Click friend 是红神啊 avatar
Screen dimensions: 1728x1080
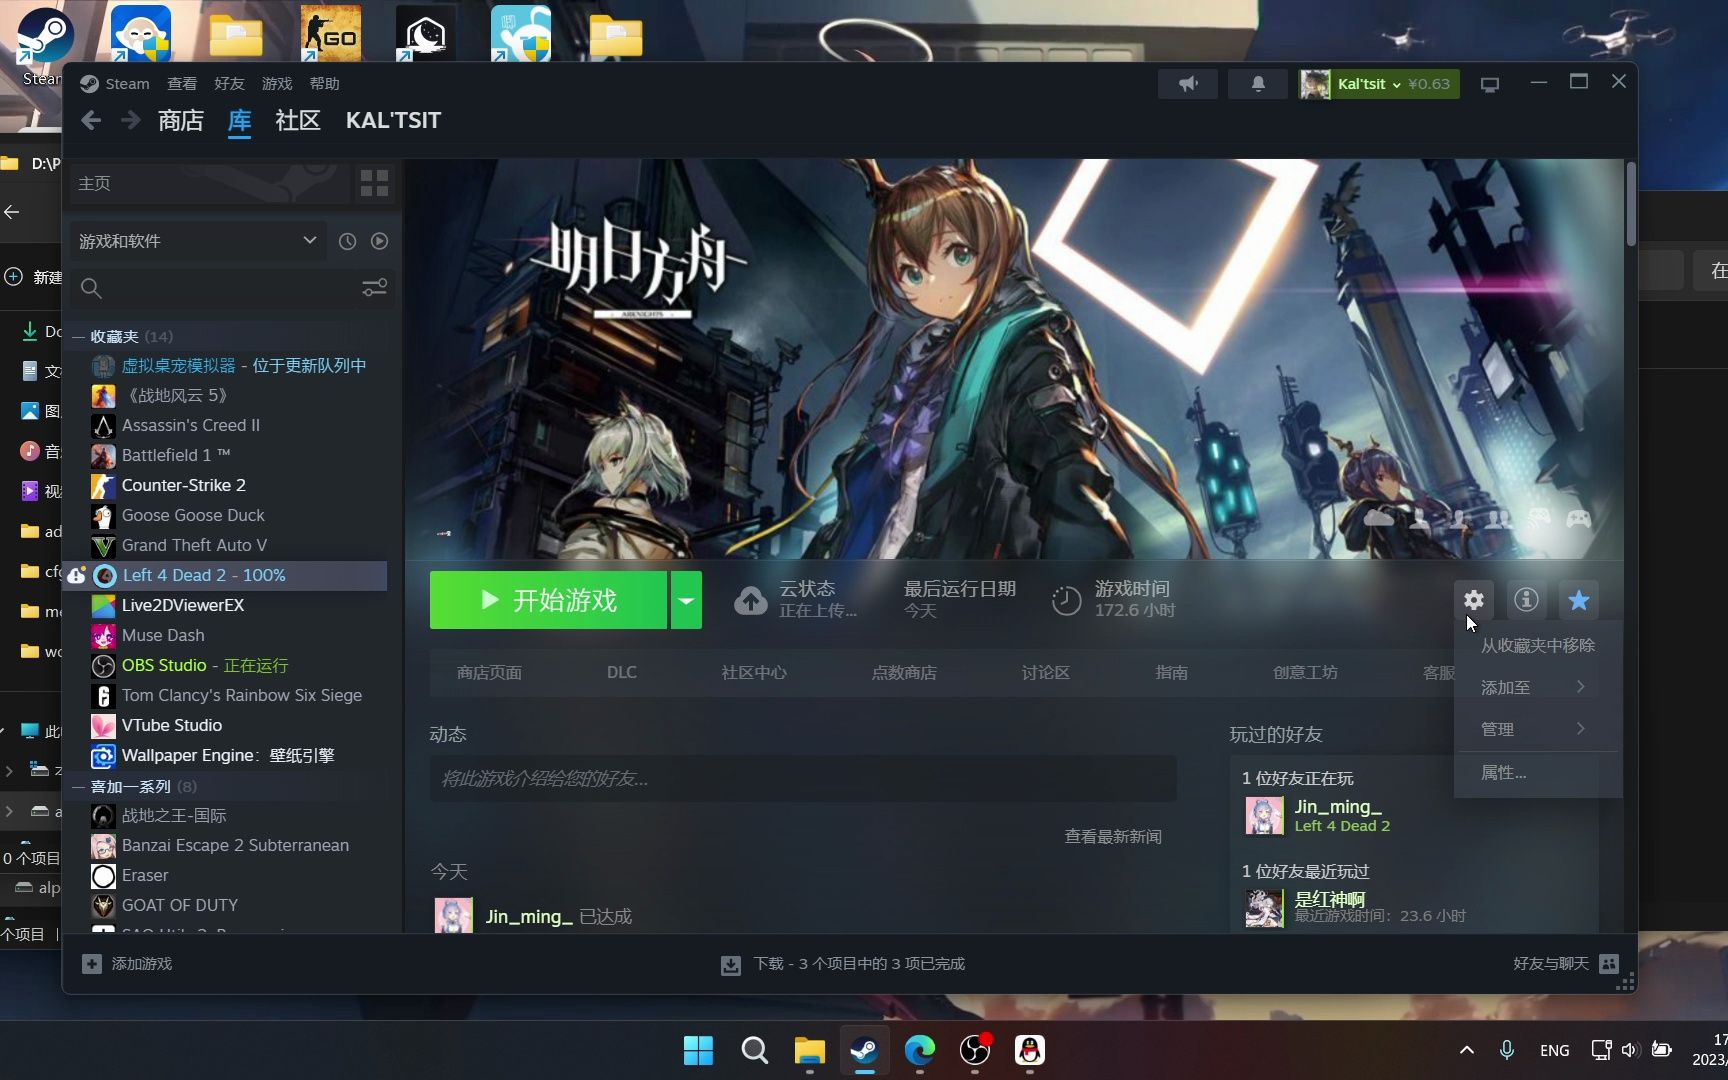click(1264, 907)
